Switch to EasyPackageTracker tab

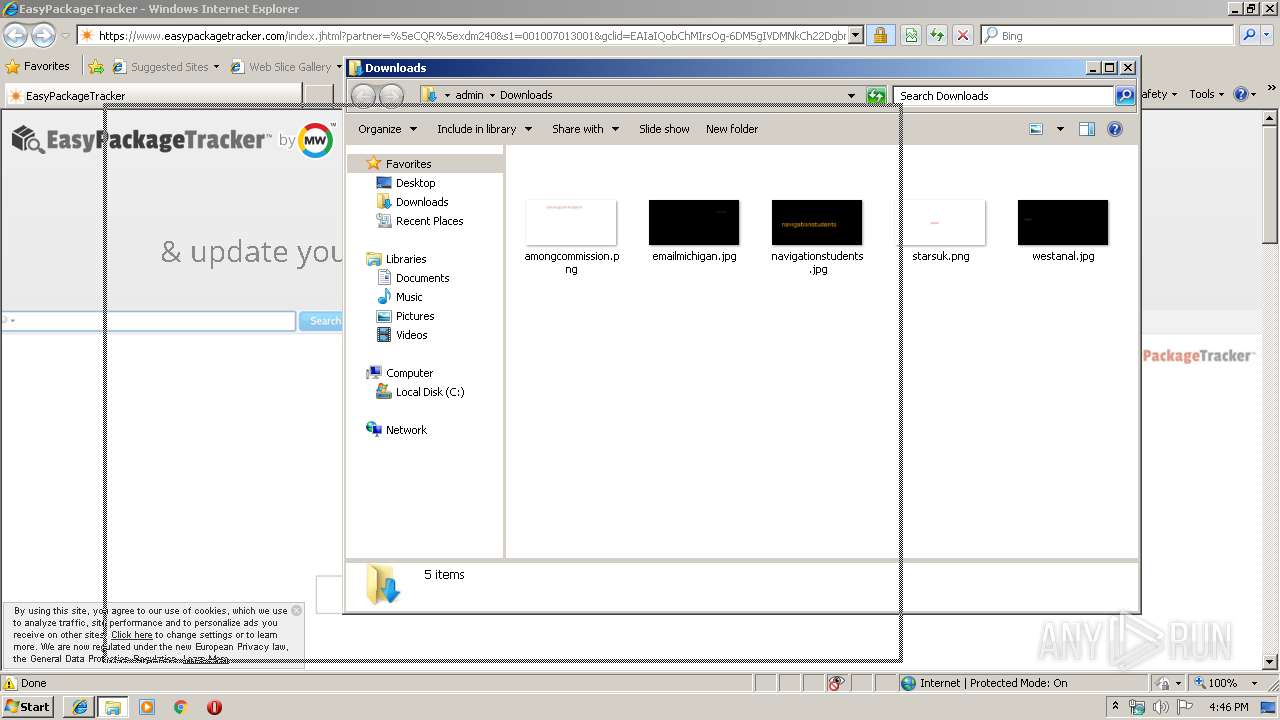pos(152,96)
